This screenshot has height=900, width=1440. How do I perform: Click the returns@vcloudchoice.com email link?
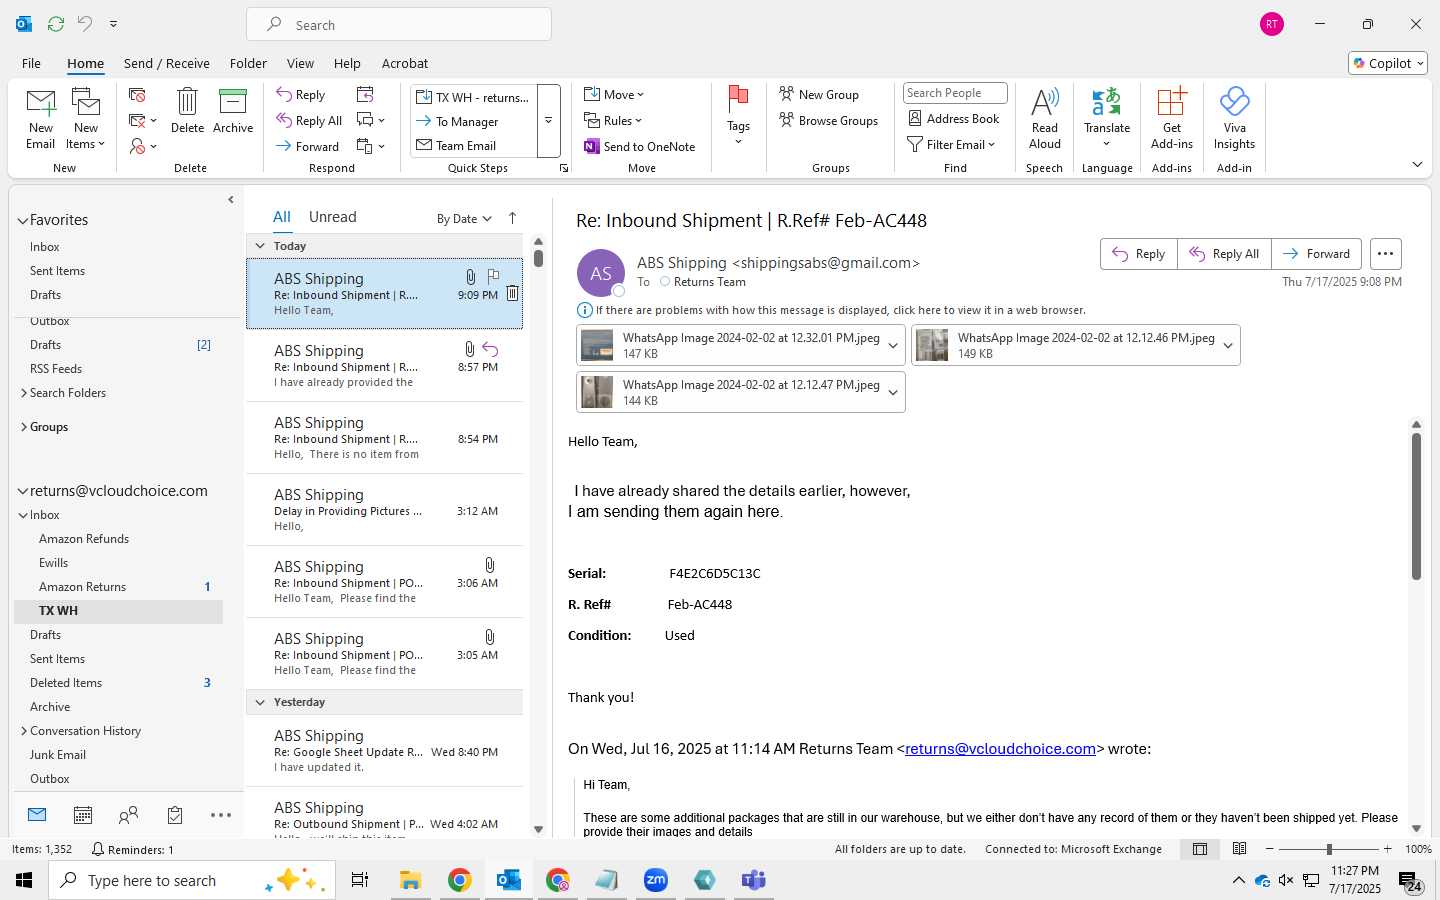click(x=1000, y=749)
